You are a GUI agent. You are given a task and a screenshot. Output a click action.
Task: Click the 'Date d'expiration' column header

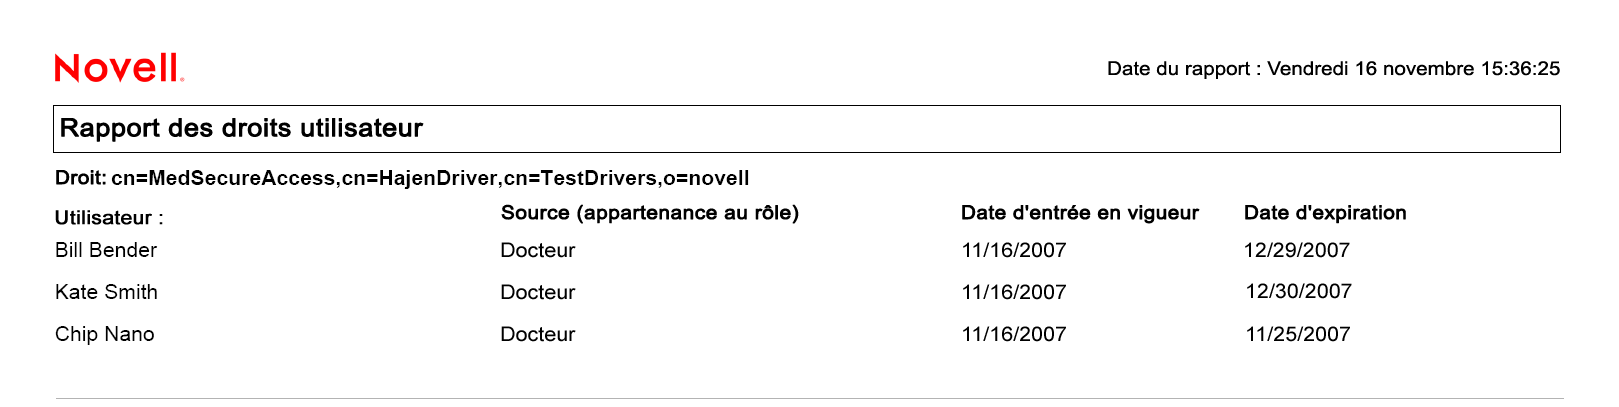pos(1325,213)
